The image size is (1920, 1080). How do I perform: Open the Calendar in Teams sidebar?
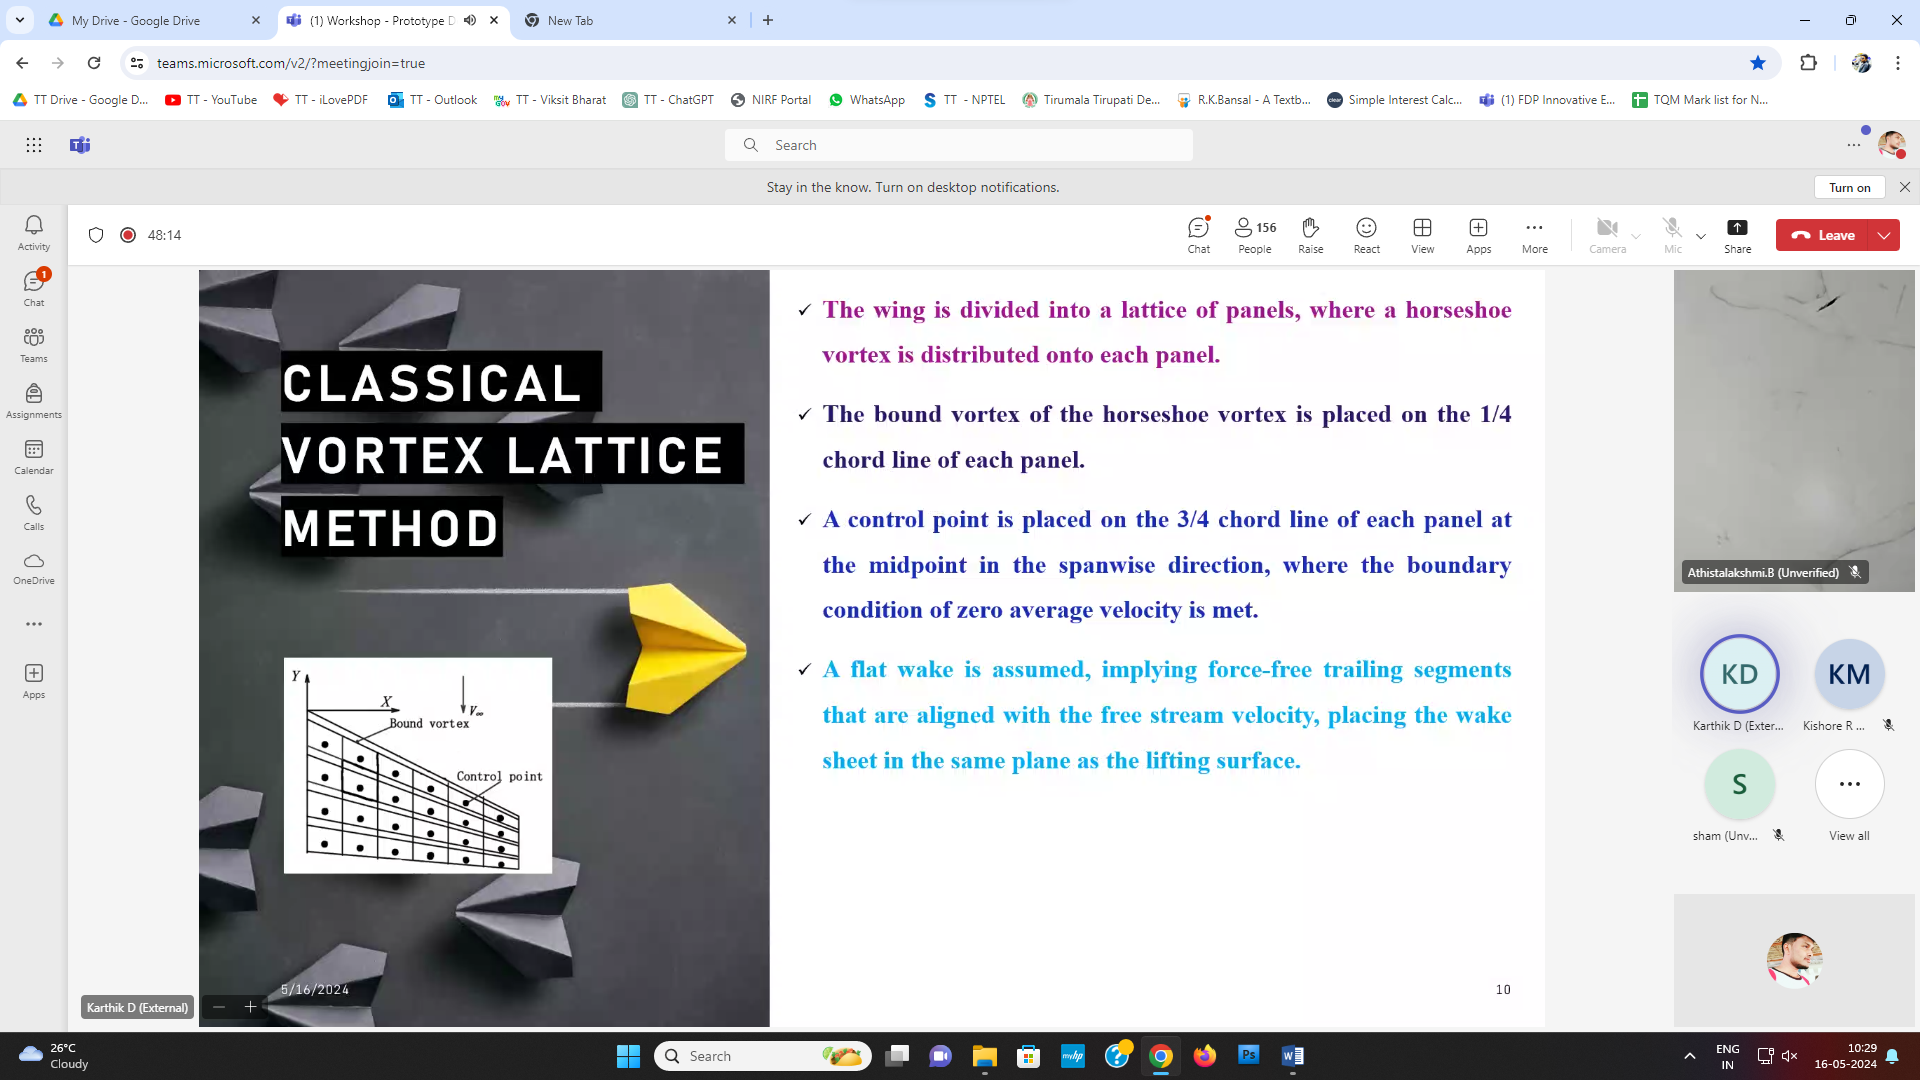tap(34, 457)
